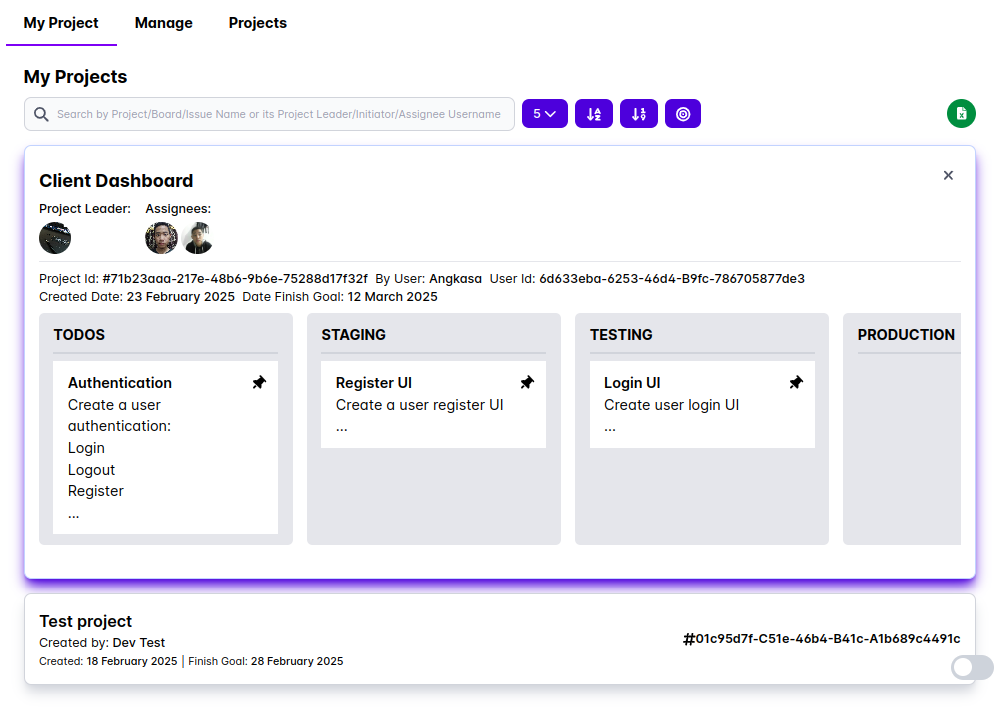Click pin icon on Login UI card
The height and width of the screenshot is (716, 1005).
point(795,383)
